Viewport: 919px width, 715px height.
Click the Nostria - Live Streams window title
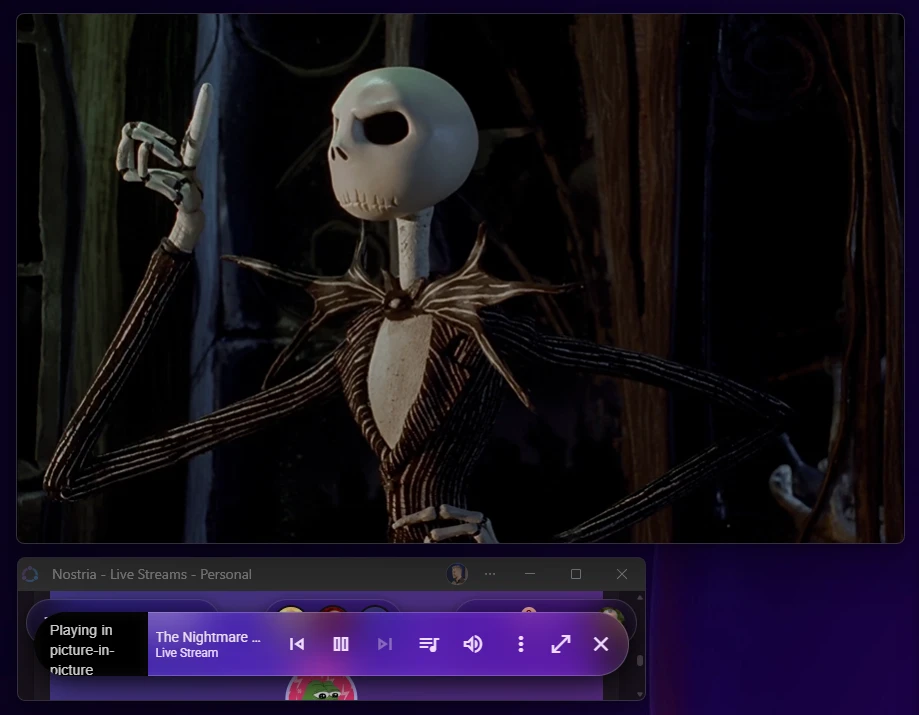[152, 574]
